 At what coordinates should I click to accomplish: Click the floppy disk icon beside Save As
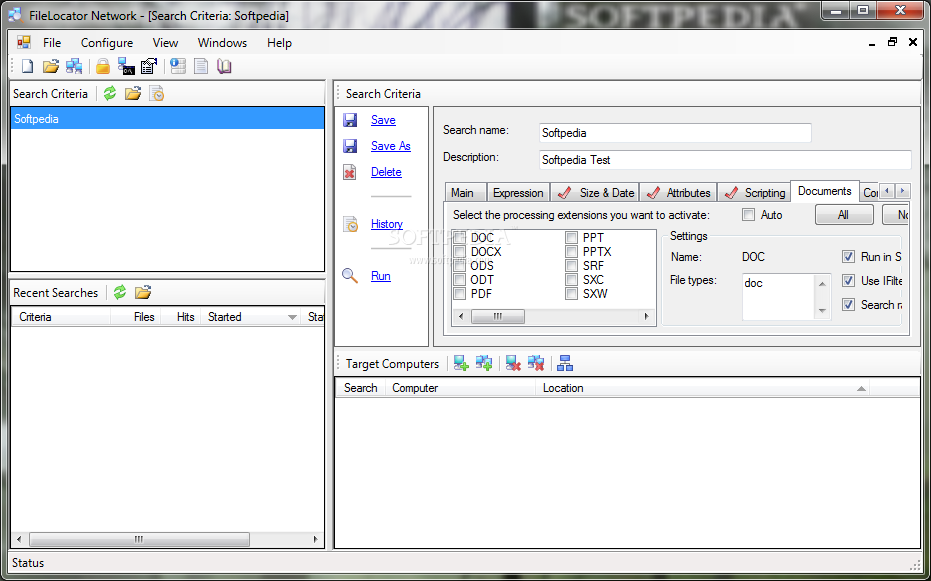pyautogui.click(x=350, y=146)
